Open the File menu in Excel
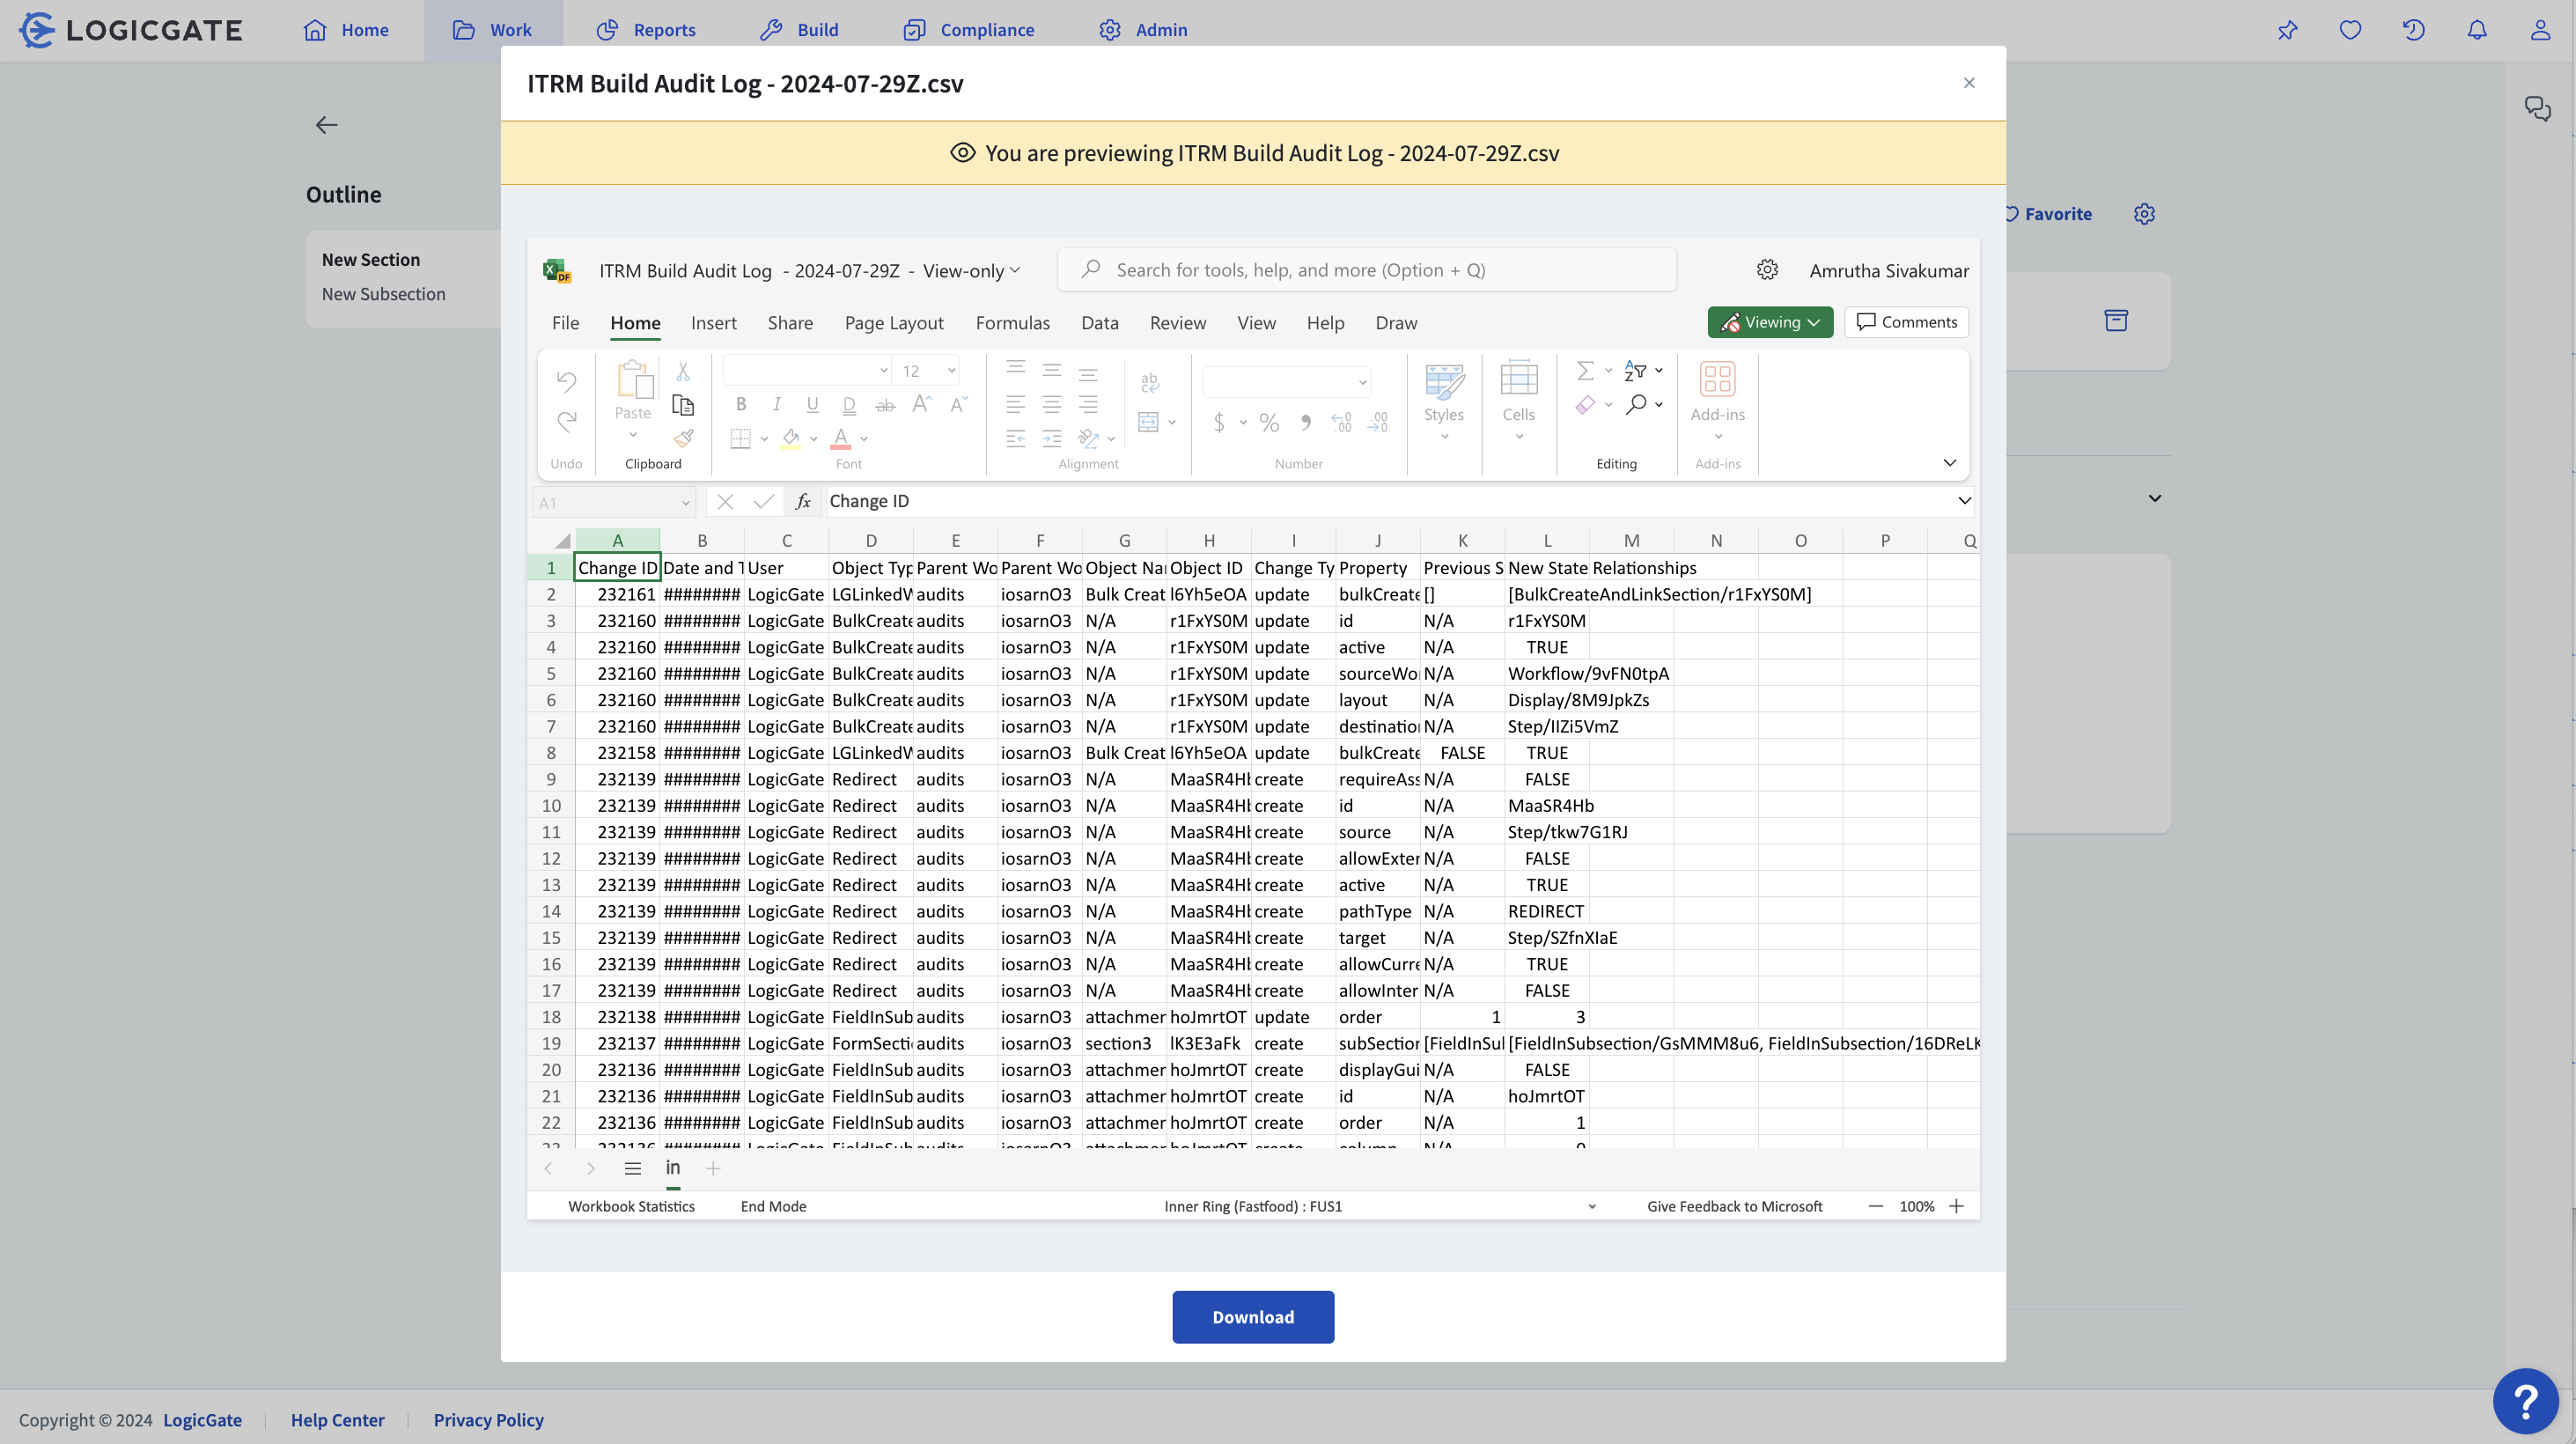Image resolution: width=2576 pixels, height=1444 pixels. point(565,323)
